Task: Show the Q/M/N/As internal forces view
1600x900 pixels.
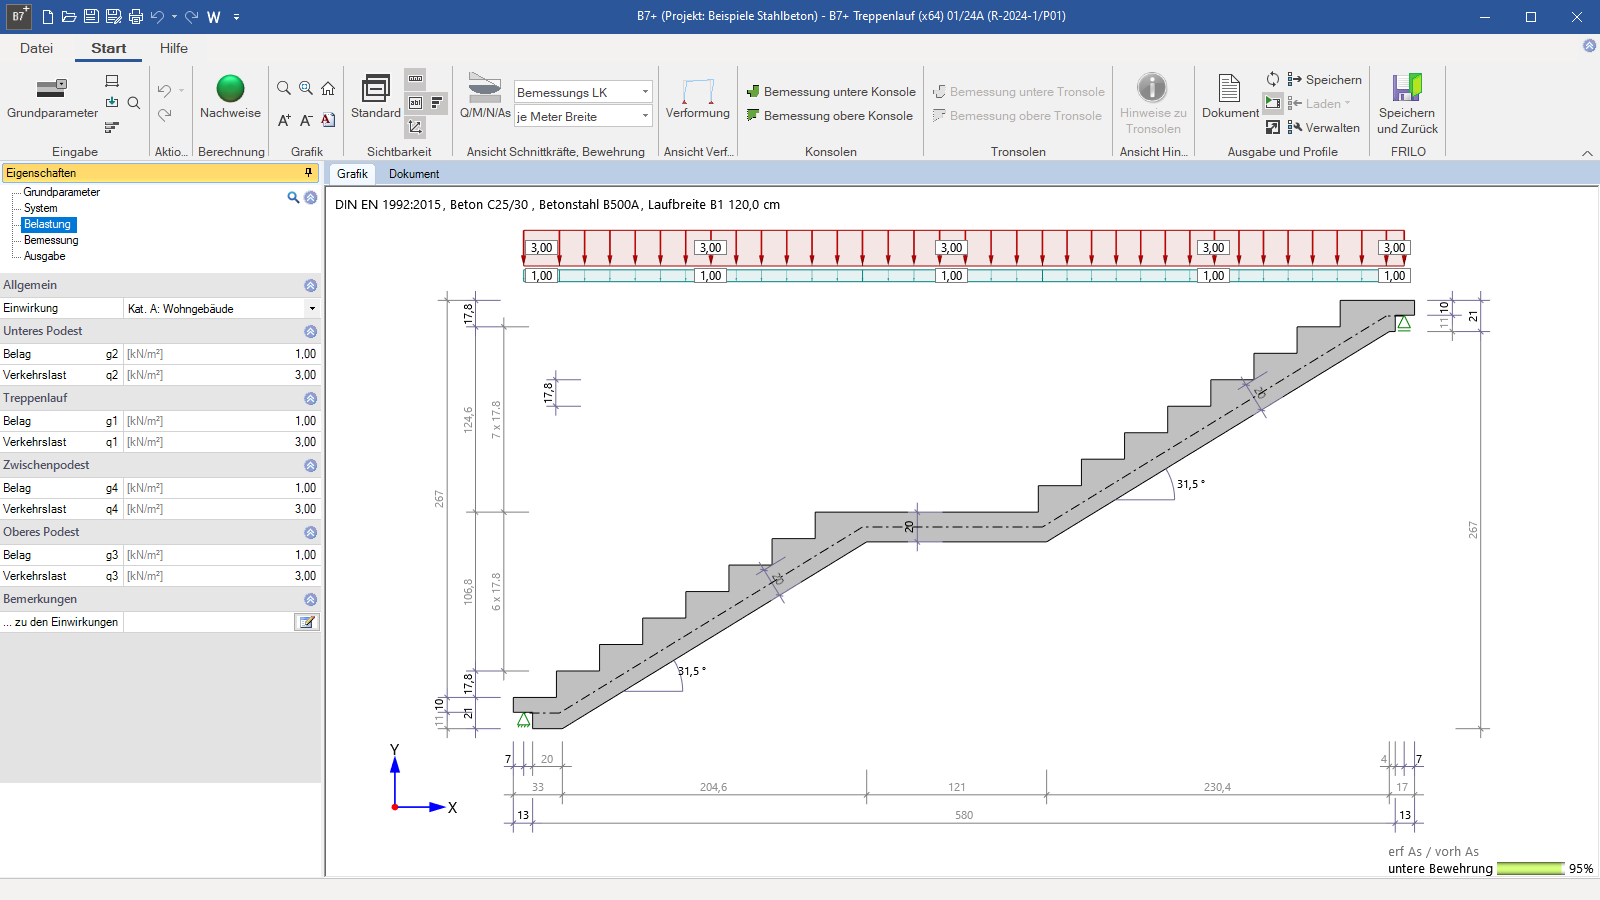Action: tap(485, 98)
